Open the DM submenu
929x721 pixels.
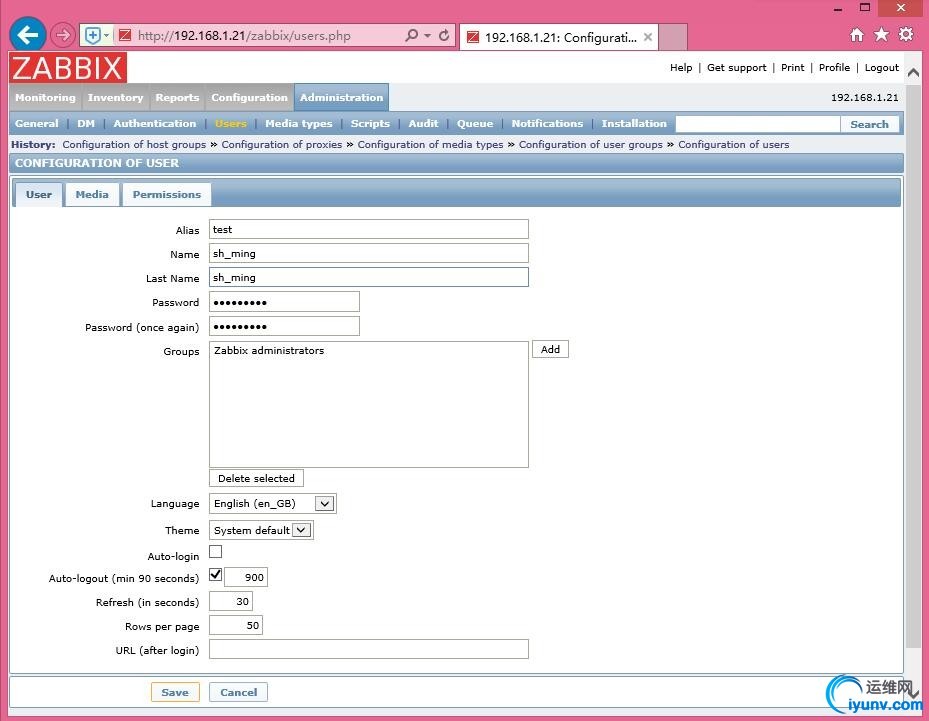coord(86,123)
